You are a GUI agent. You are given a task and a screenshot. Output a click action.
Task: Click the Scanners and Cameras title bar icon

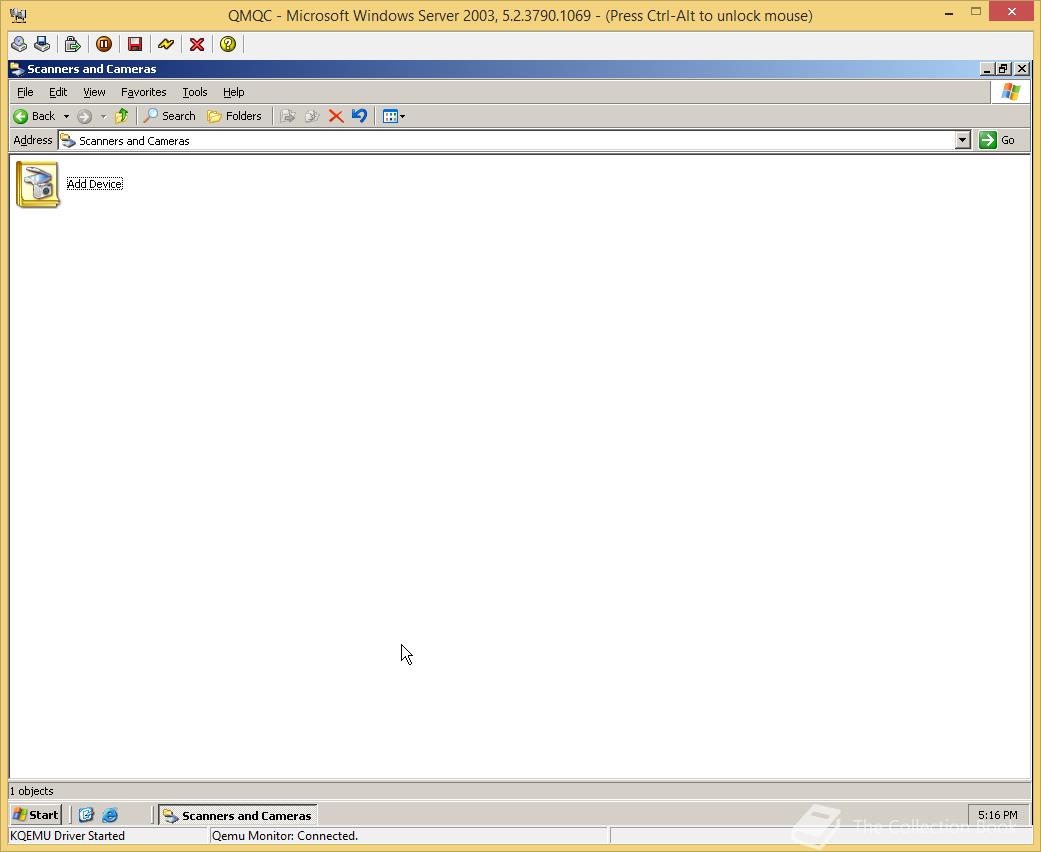coord(17,69)
